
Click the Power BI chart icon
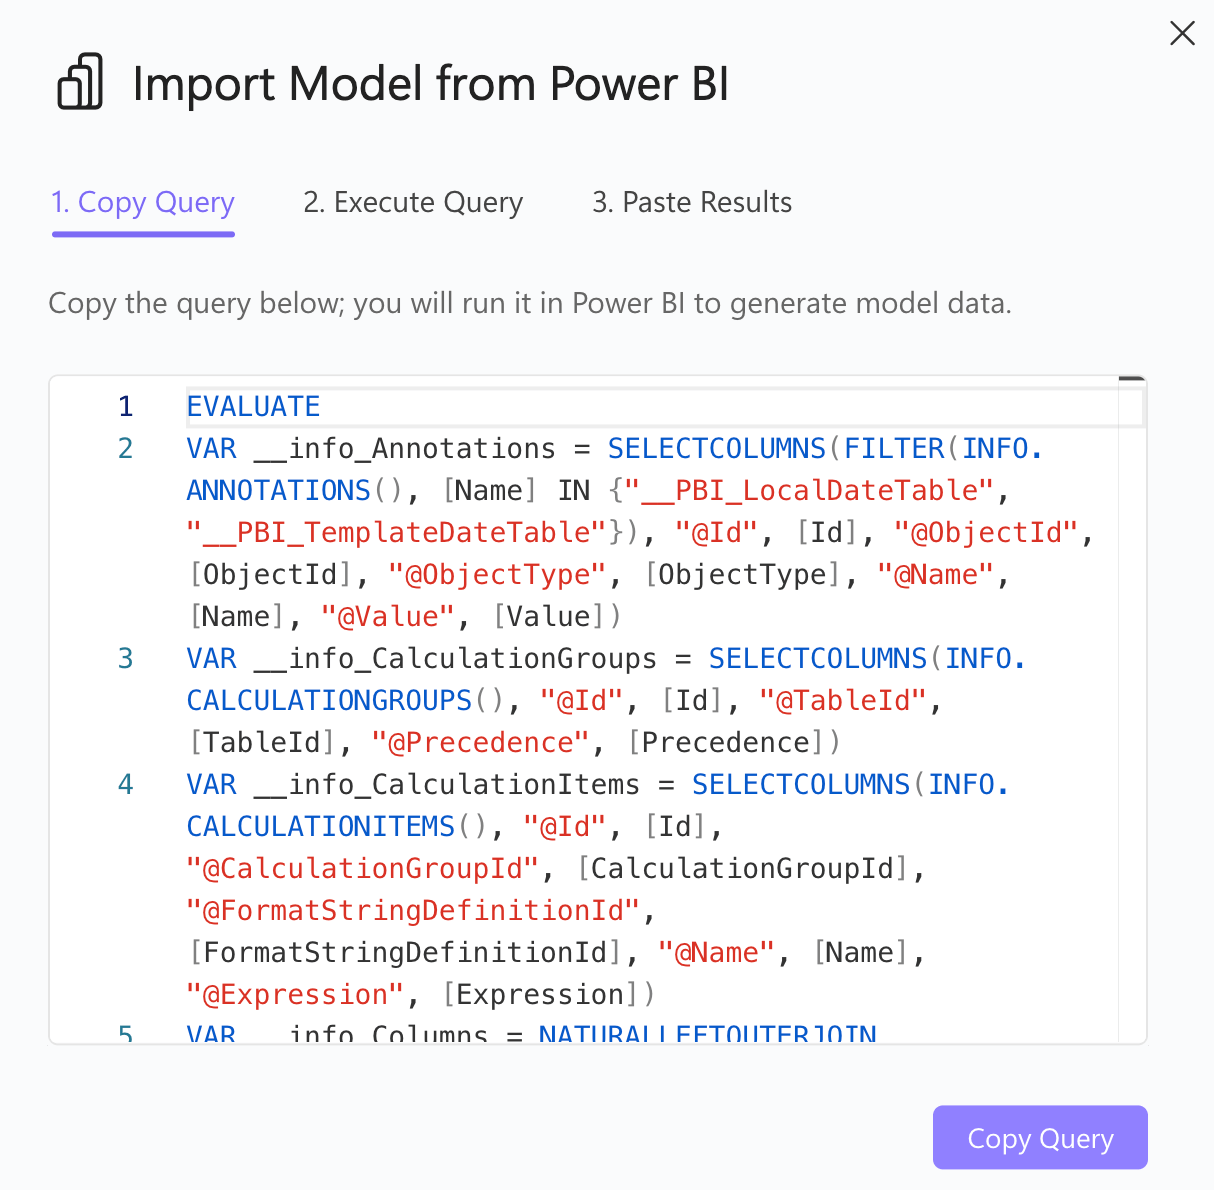tap(80, 82)
